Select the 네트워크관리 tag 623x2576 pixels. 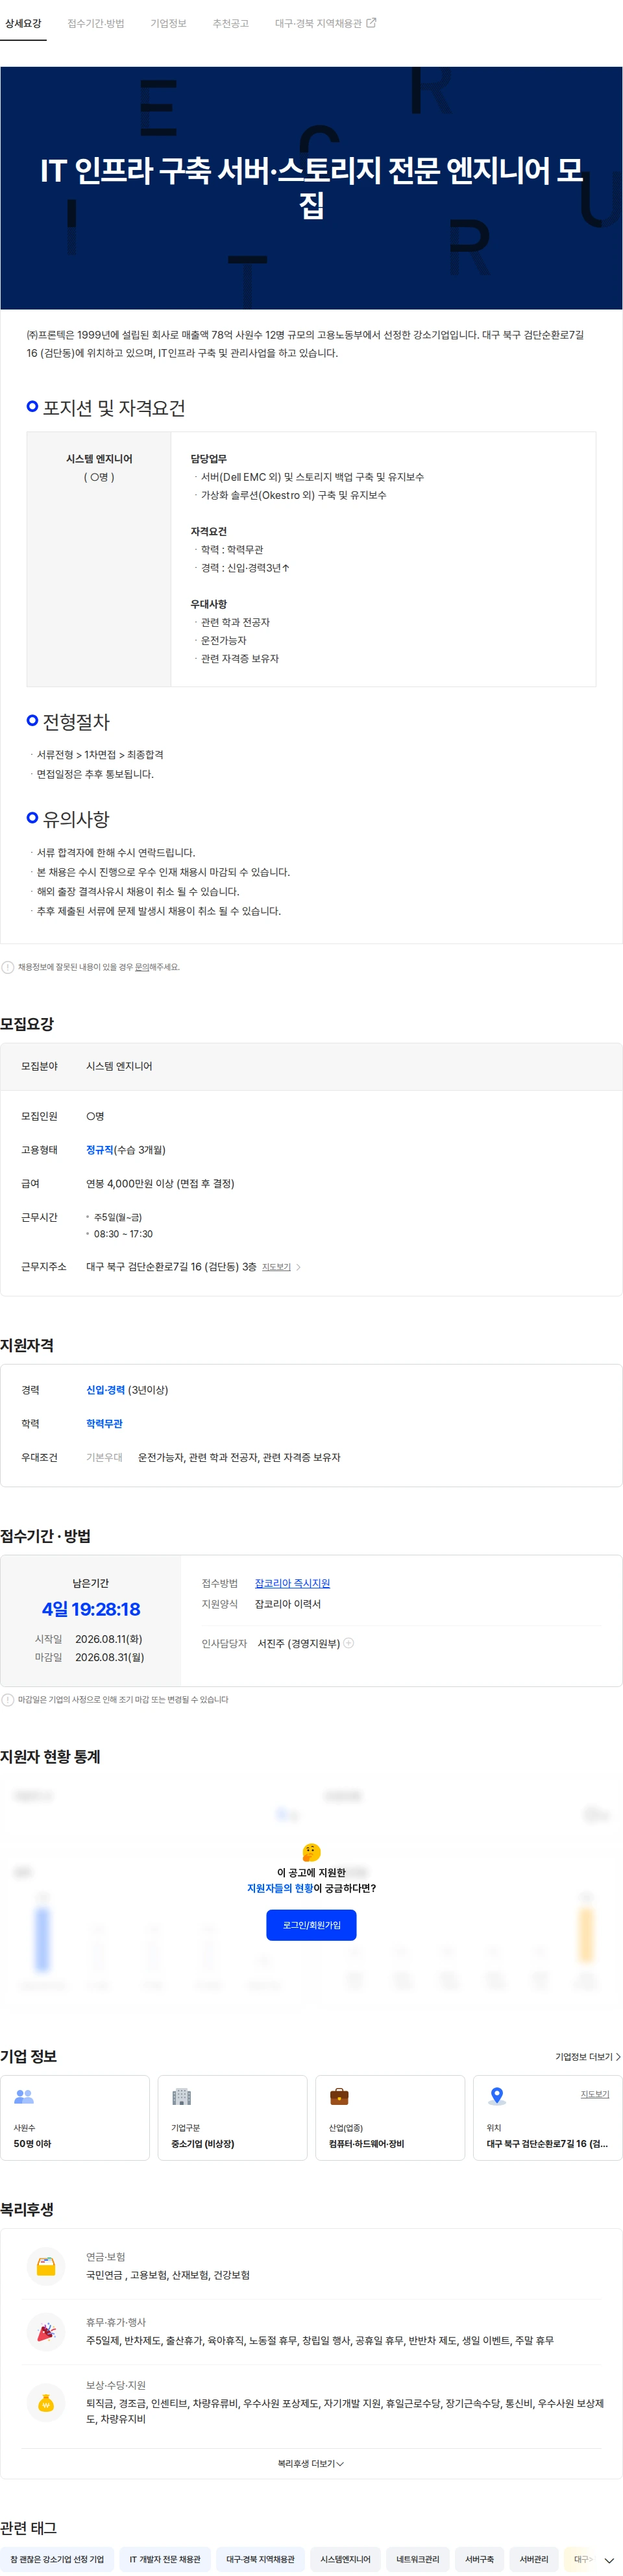418,2559
